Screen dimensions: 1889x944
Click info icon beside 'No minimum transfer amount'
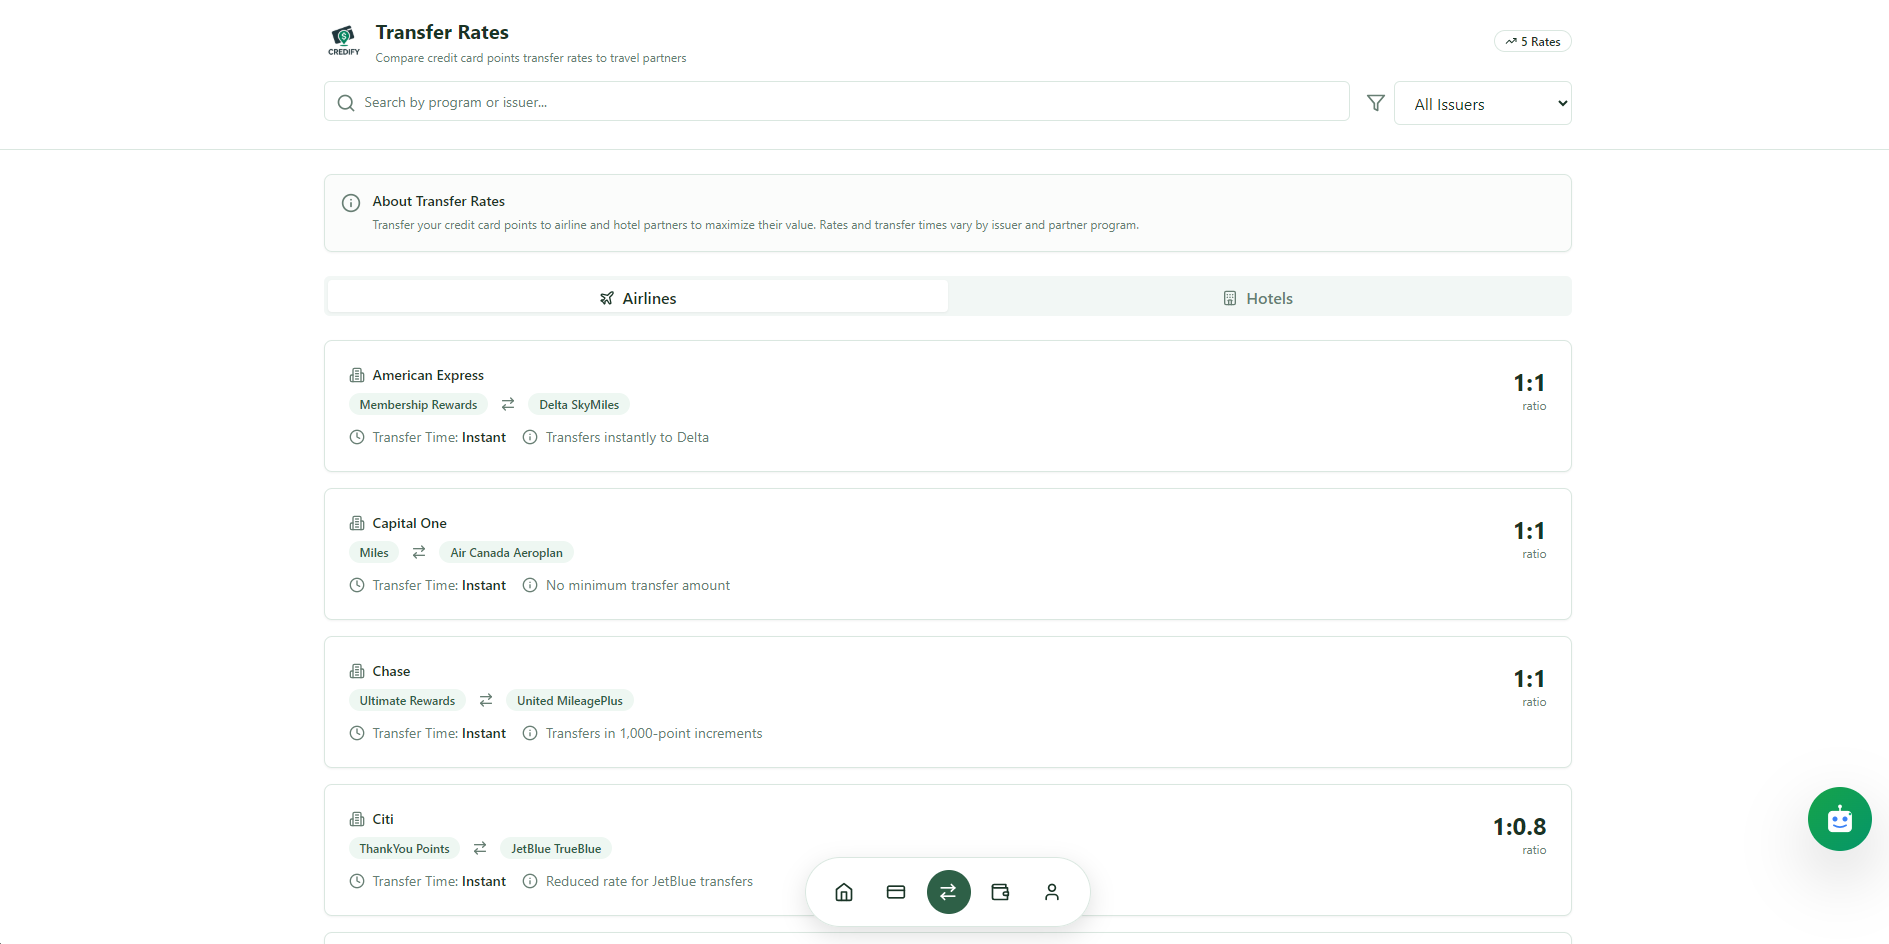[530, 585]
